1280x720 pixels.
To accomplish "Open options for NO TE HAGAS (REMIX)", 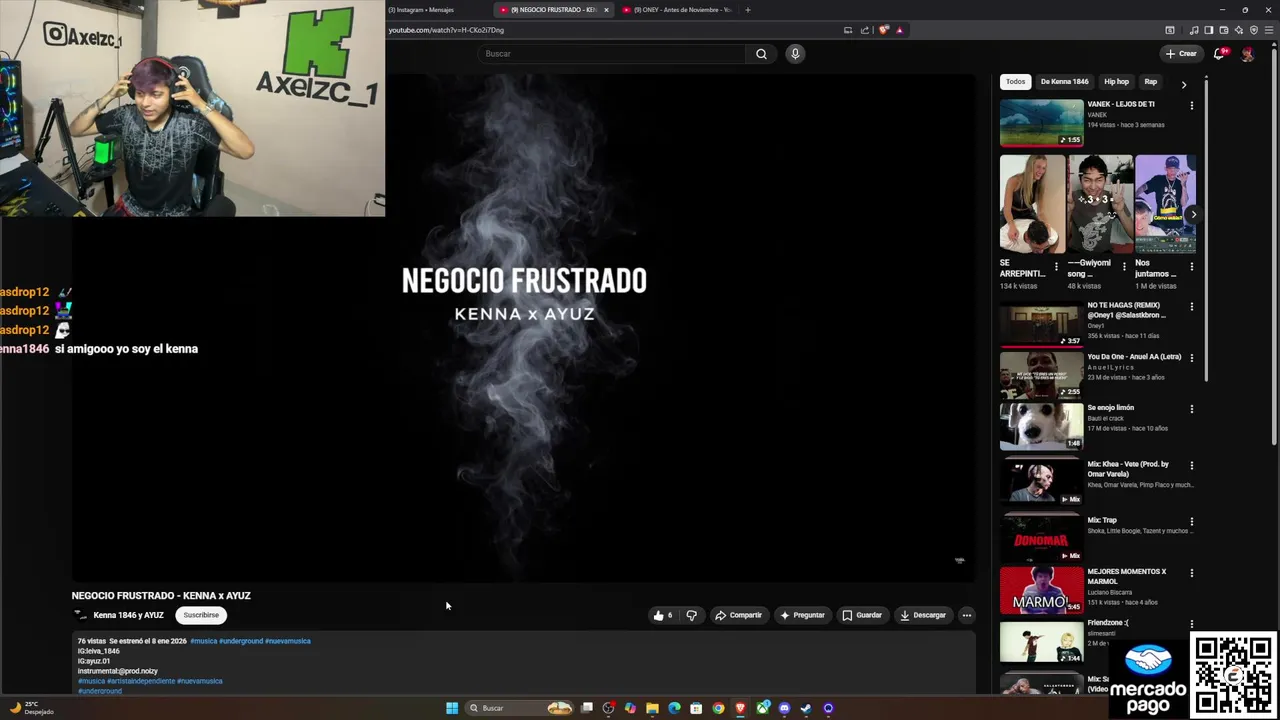I will 1191,307.
